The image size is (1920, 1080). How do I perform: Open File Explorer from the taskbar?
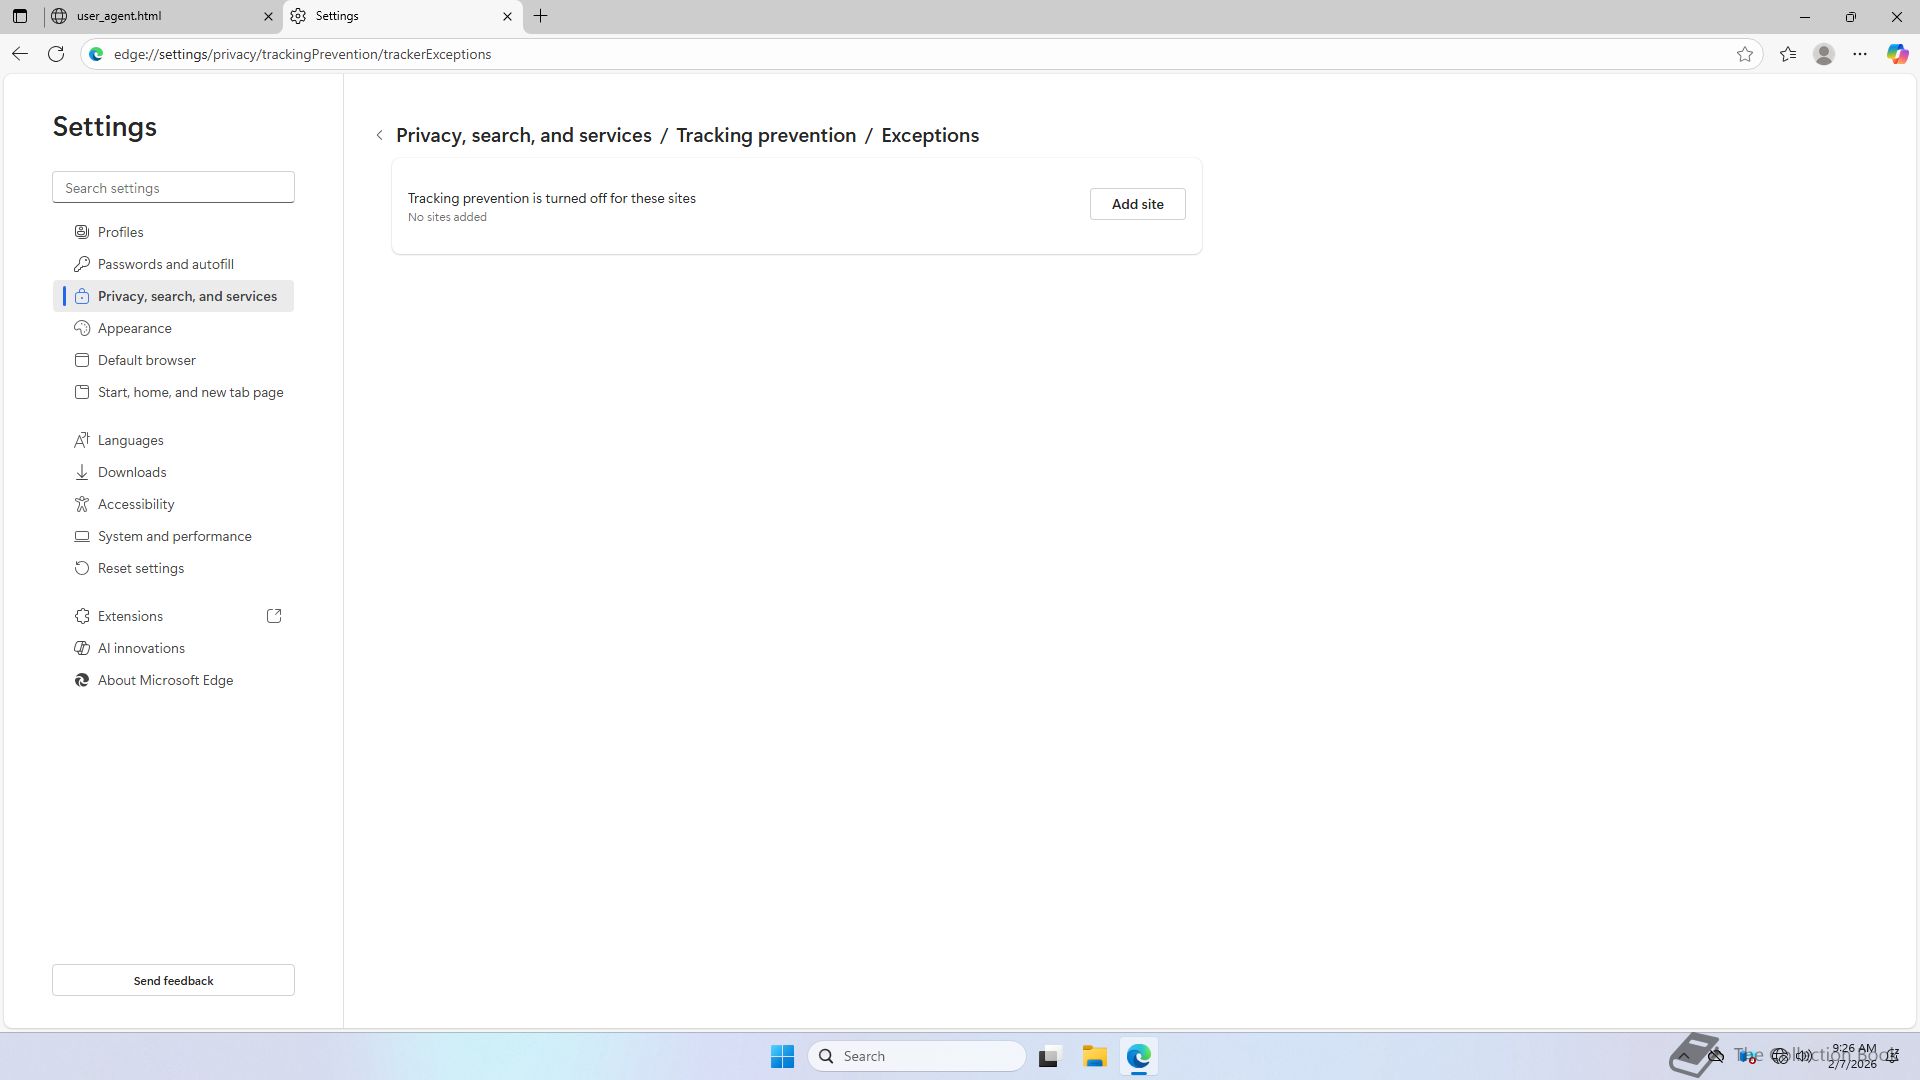[x=1094, y=1056]
